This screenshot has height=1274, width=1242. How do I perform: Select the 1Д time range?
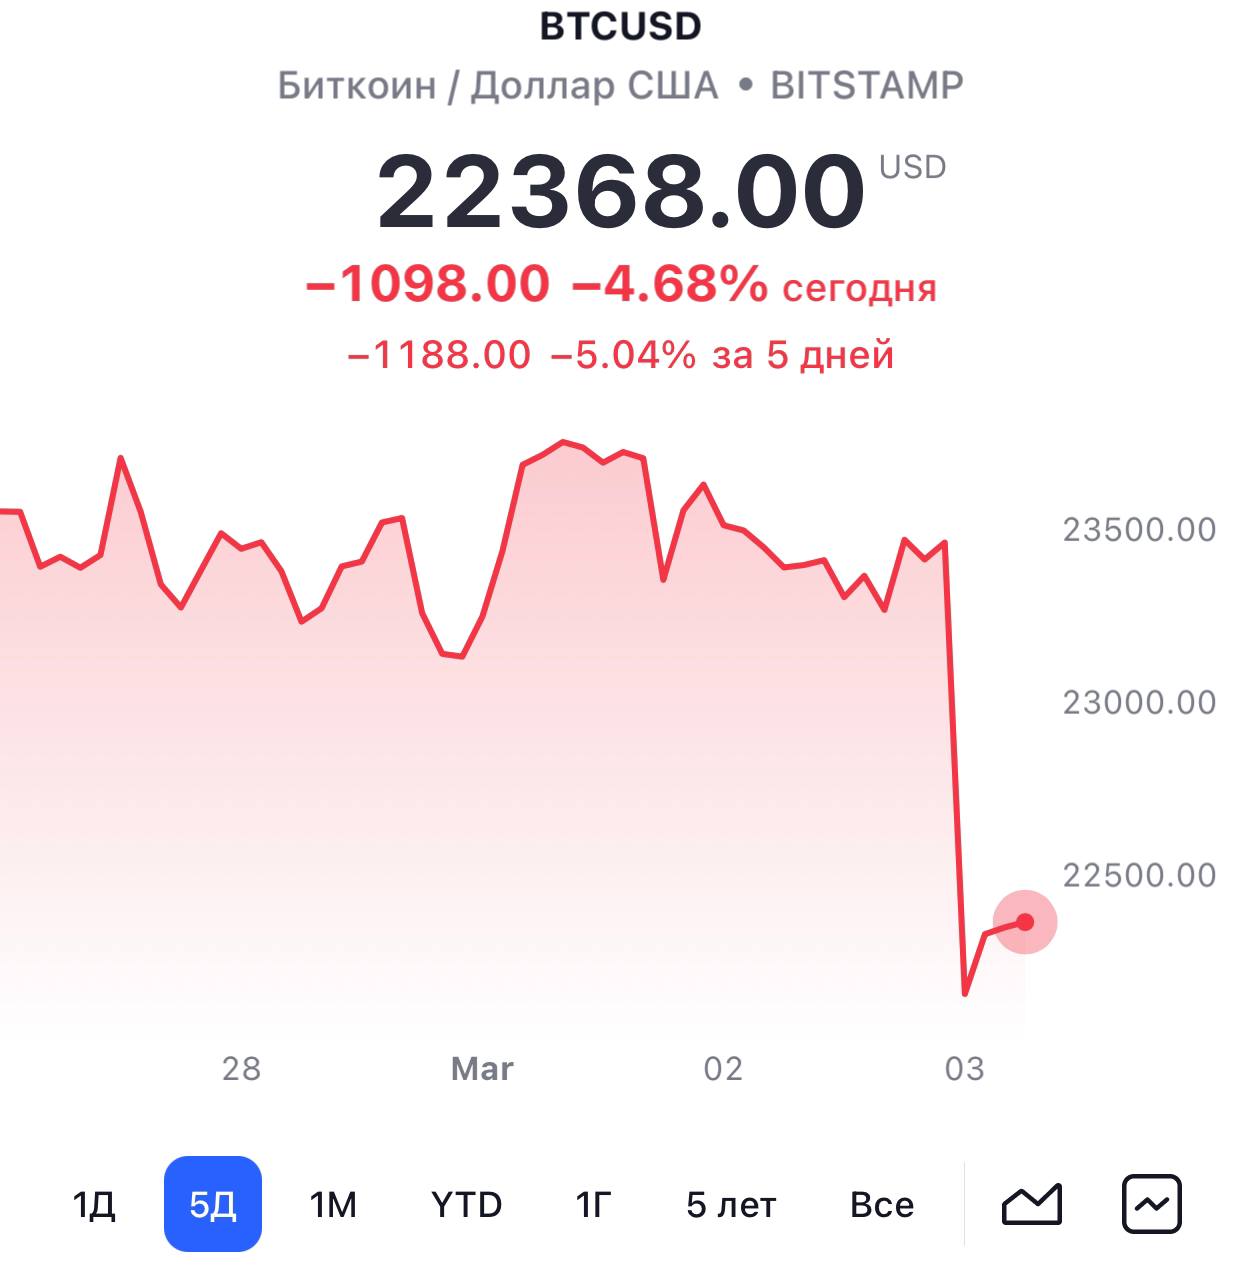[x=94, y=1205]
